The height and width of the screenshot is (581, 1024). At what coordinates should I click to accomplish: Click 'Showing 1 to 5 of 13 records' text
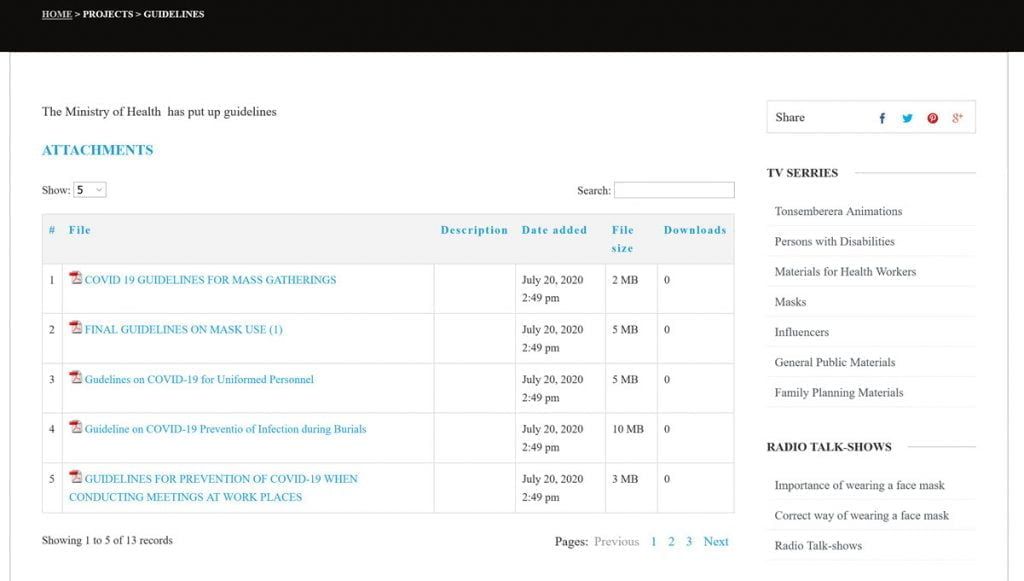click(x=107, y=540)
